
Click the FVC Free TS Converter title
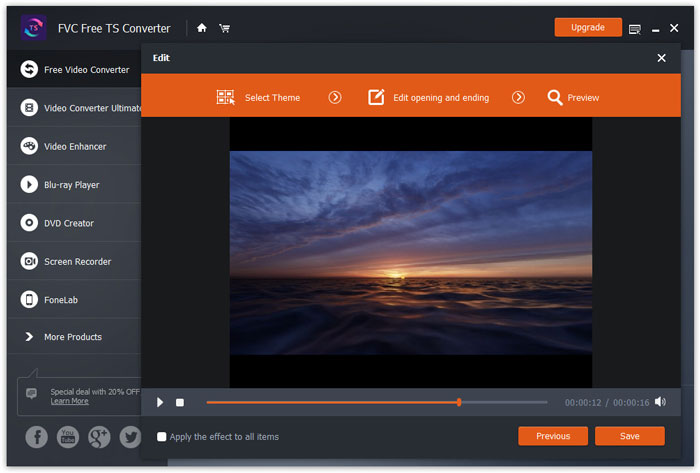tap(114, 29)
